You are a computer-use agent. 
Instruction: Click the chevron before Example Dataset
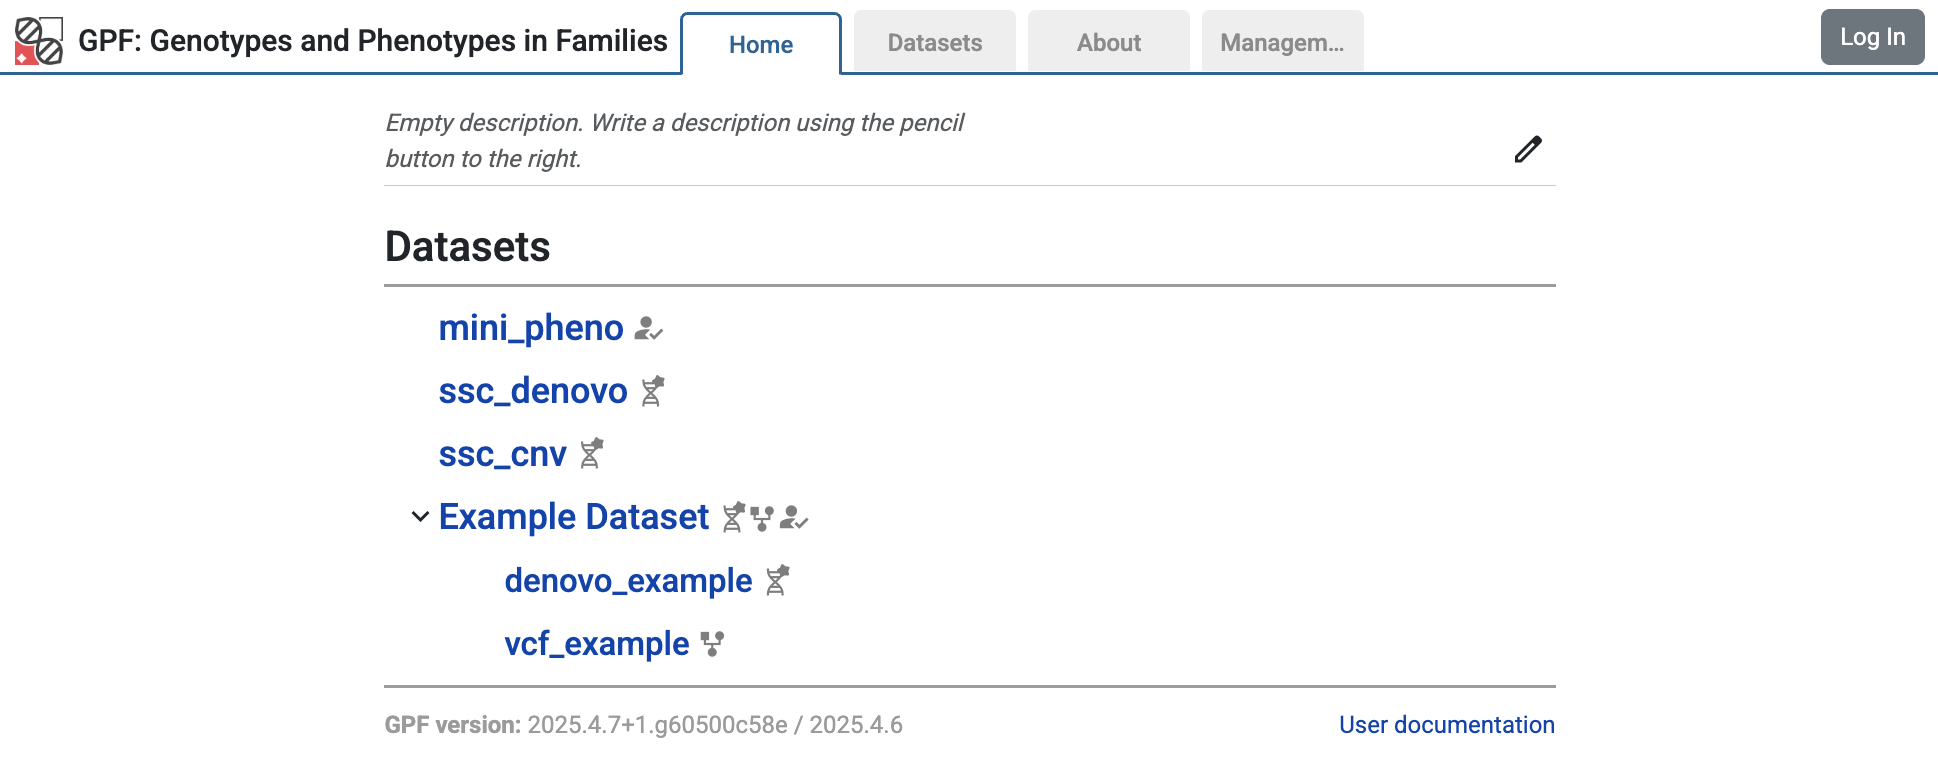(419, 518)
